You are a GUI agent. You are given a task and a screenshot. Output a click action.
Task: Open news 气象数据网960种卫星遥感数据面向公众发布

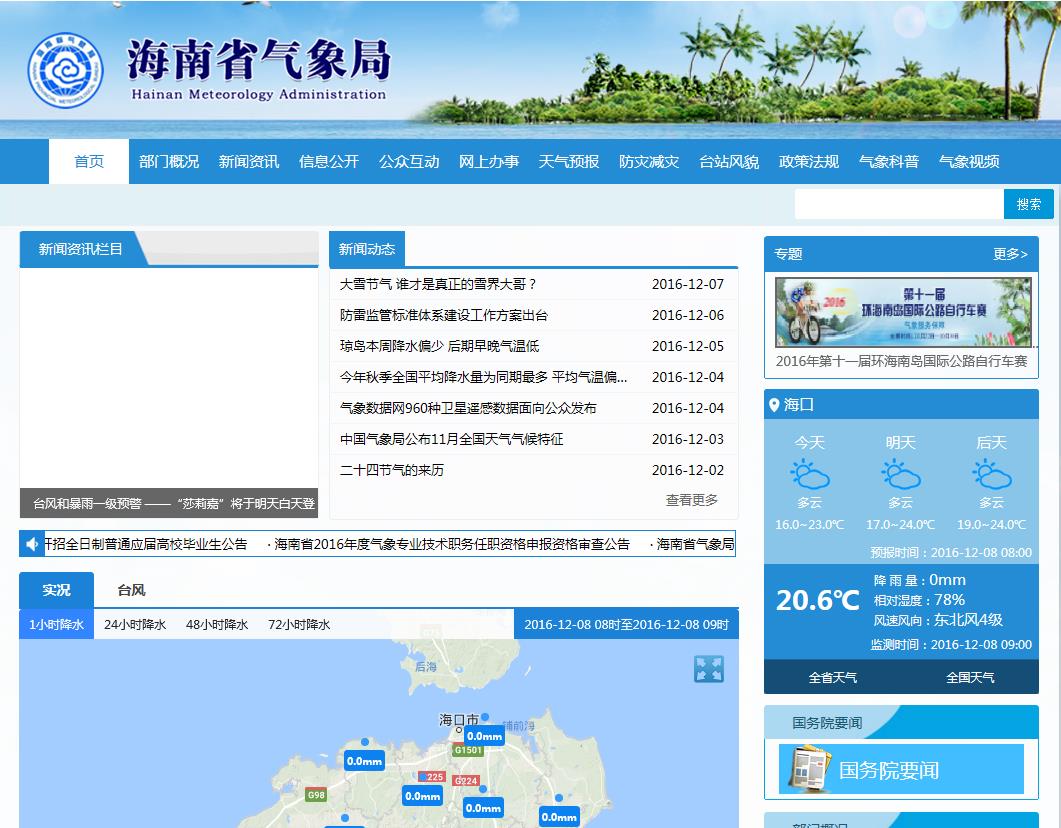coord(468,409)
